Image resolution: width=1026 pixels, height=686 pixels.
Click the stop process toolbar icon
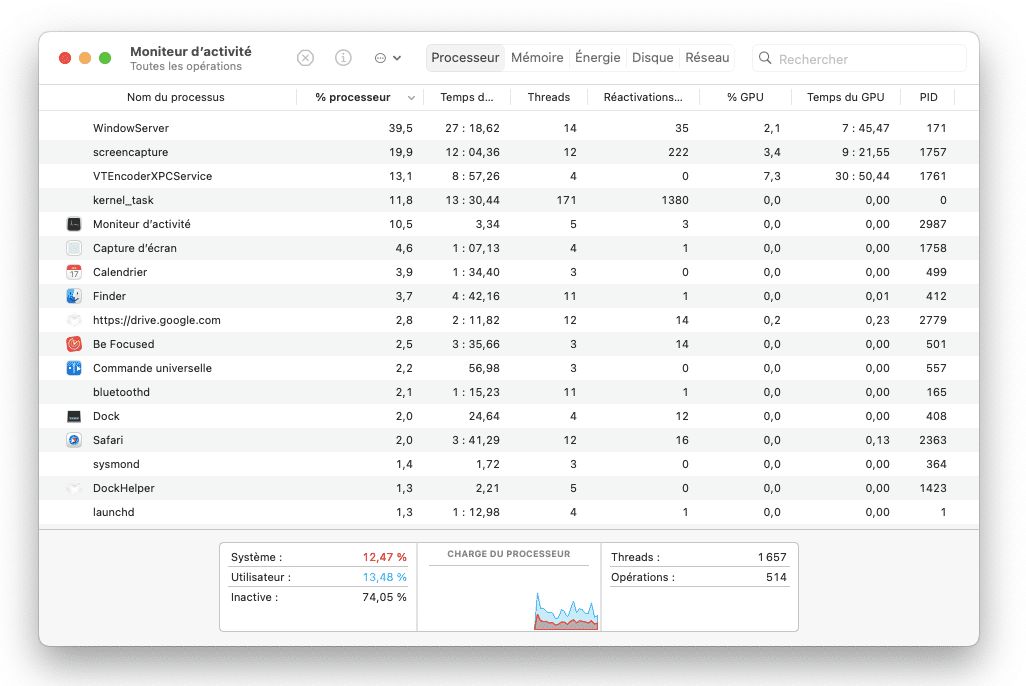(305, 58)
